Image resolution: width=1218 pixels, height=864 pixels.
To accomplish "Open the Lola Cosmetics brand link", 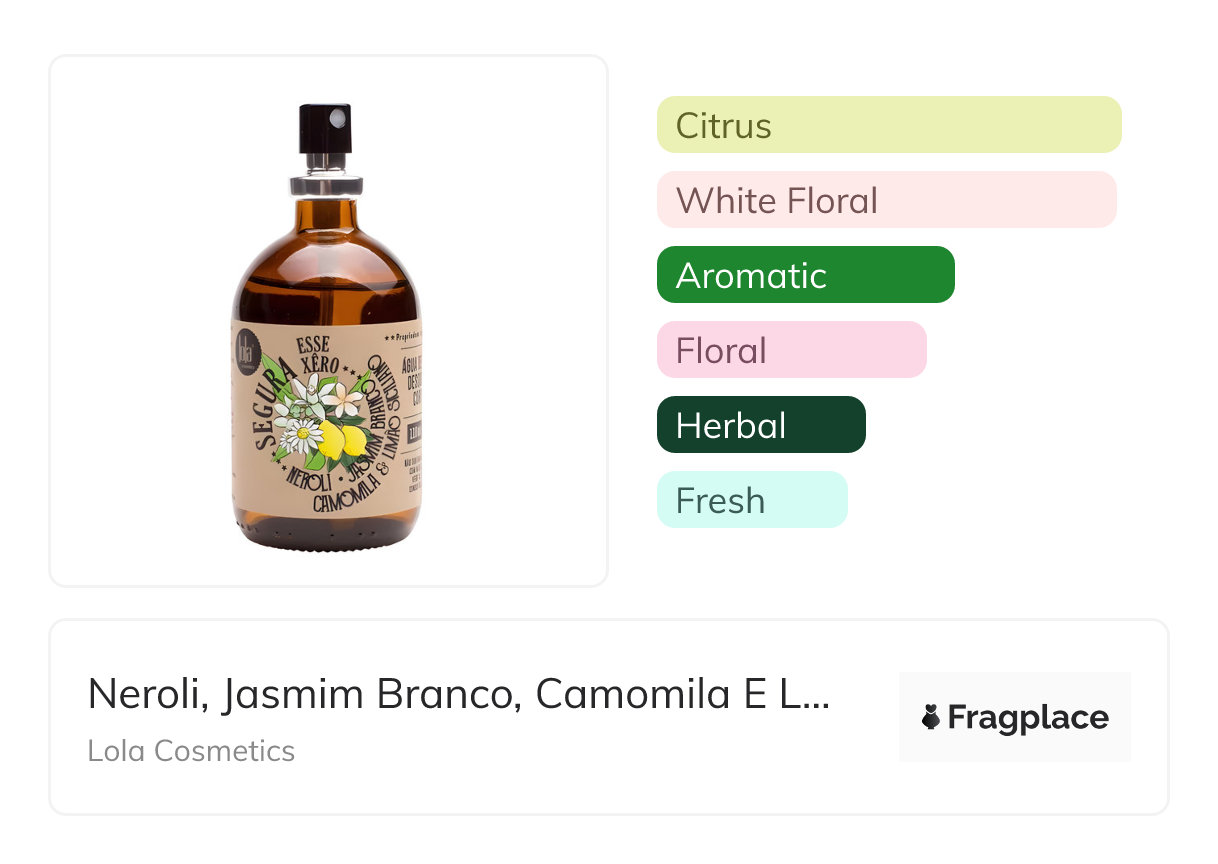I will 191,750.
